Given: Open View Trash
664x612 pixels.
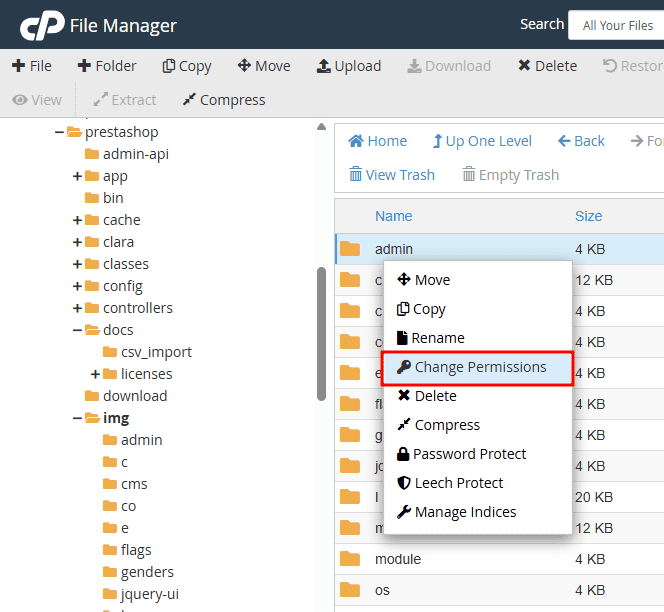Looking at the screenshot, I should click(x=392, y=174).
